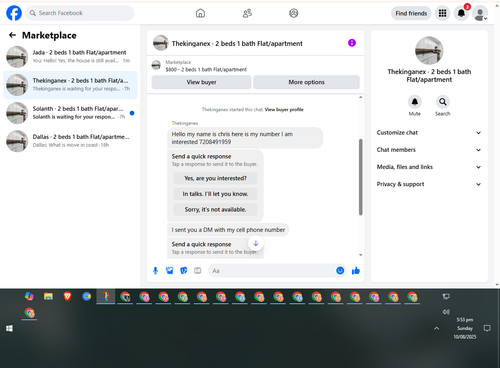This screenshot has height=368, width=500.
Task: Search in conversation using magnifier icon
Action: click(443, 102)
